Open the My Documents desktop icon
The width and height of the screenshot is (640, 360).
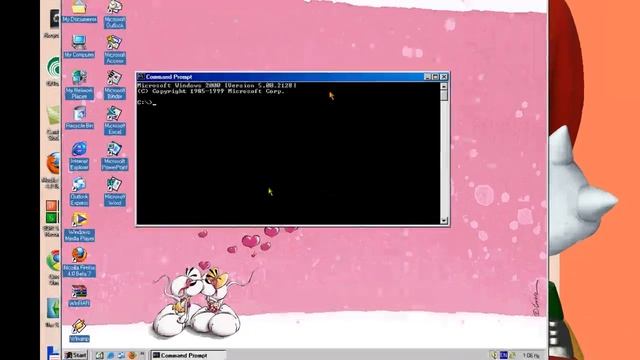tap(79, 11)
